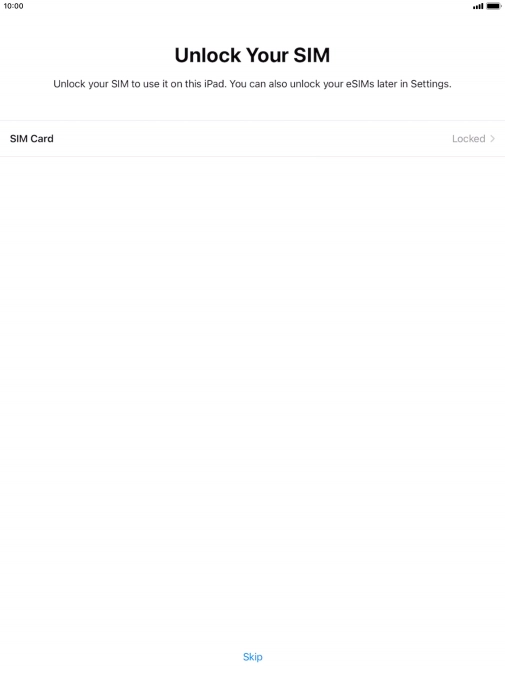Tap the battery icon in status bar
The height and width of the screenshot is (674, 505).
point(494,6)
